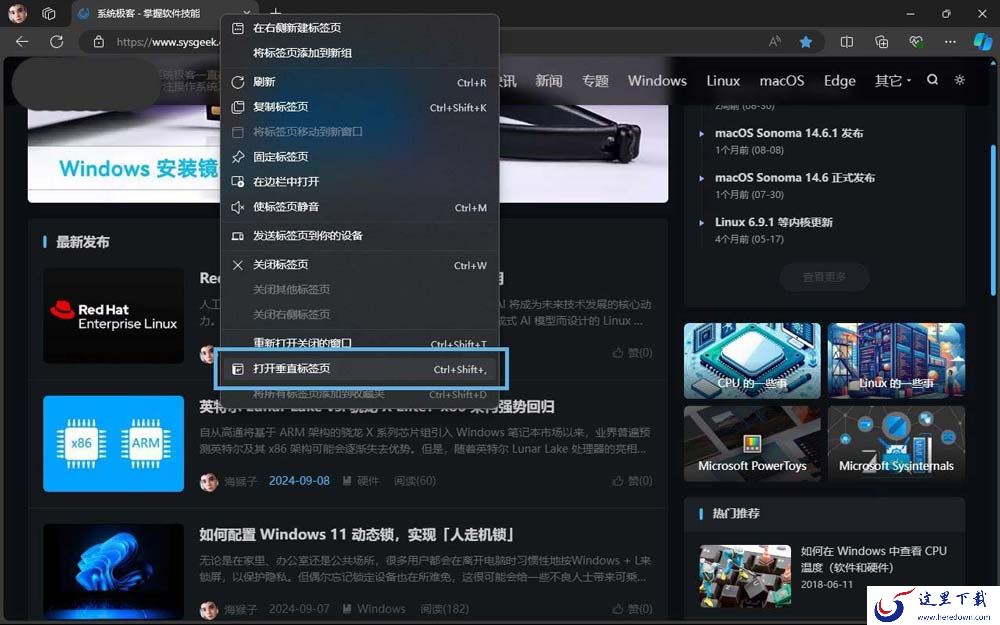1000x625 pixels.
Task: Choose 使标签页静音 menu entry
Action: [x=360, y=207]
